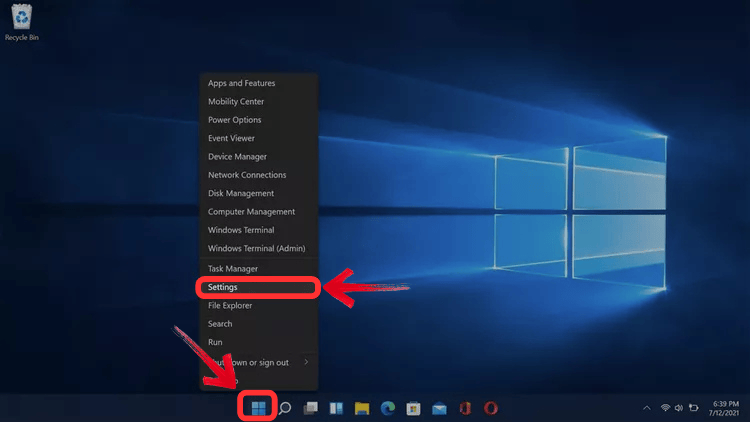The image size is (750, 422).
Task: Open Wi-Fi network tray icon
Action: 665,408
